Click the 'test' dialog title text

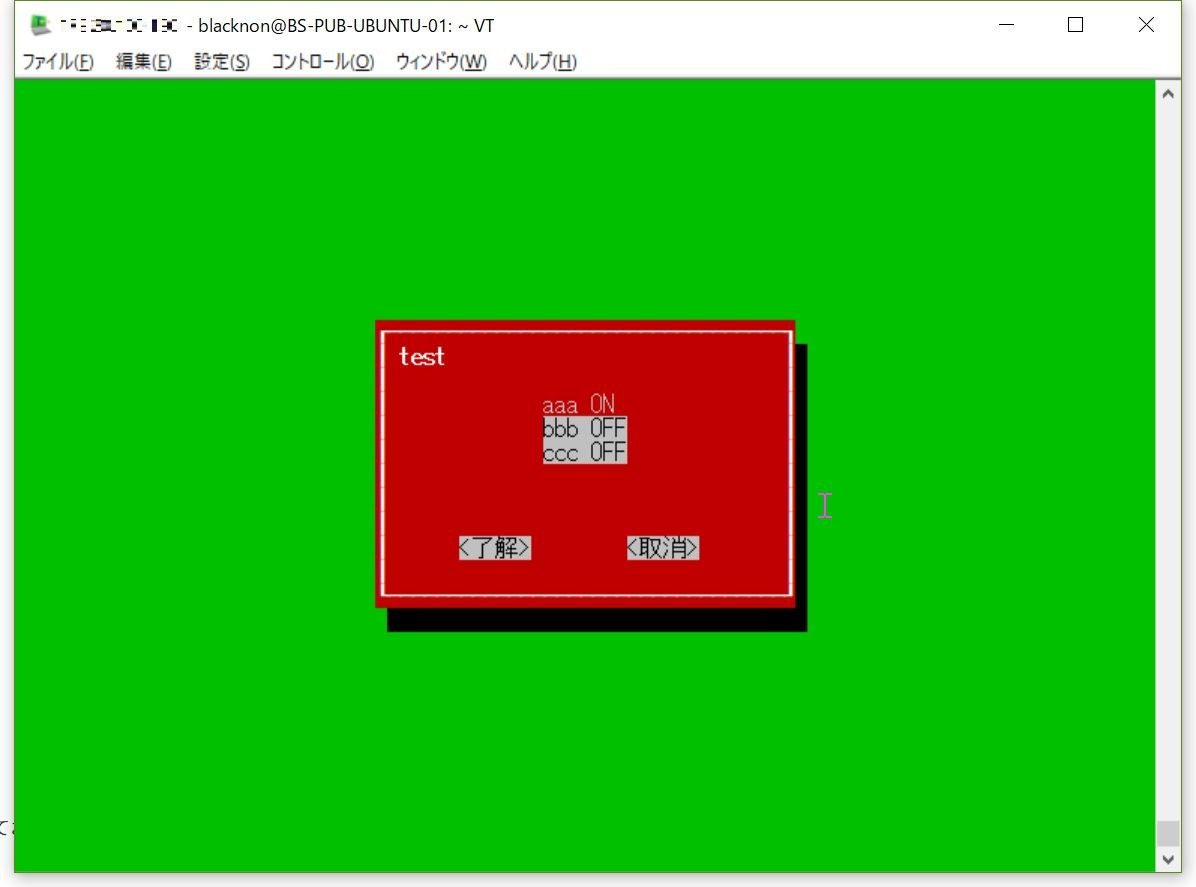pyautogui.click(x=422, y=357)
